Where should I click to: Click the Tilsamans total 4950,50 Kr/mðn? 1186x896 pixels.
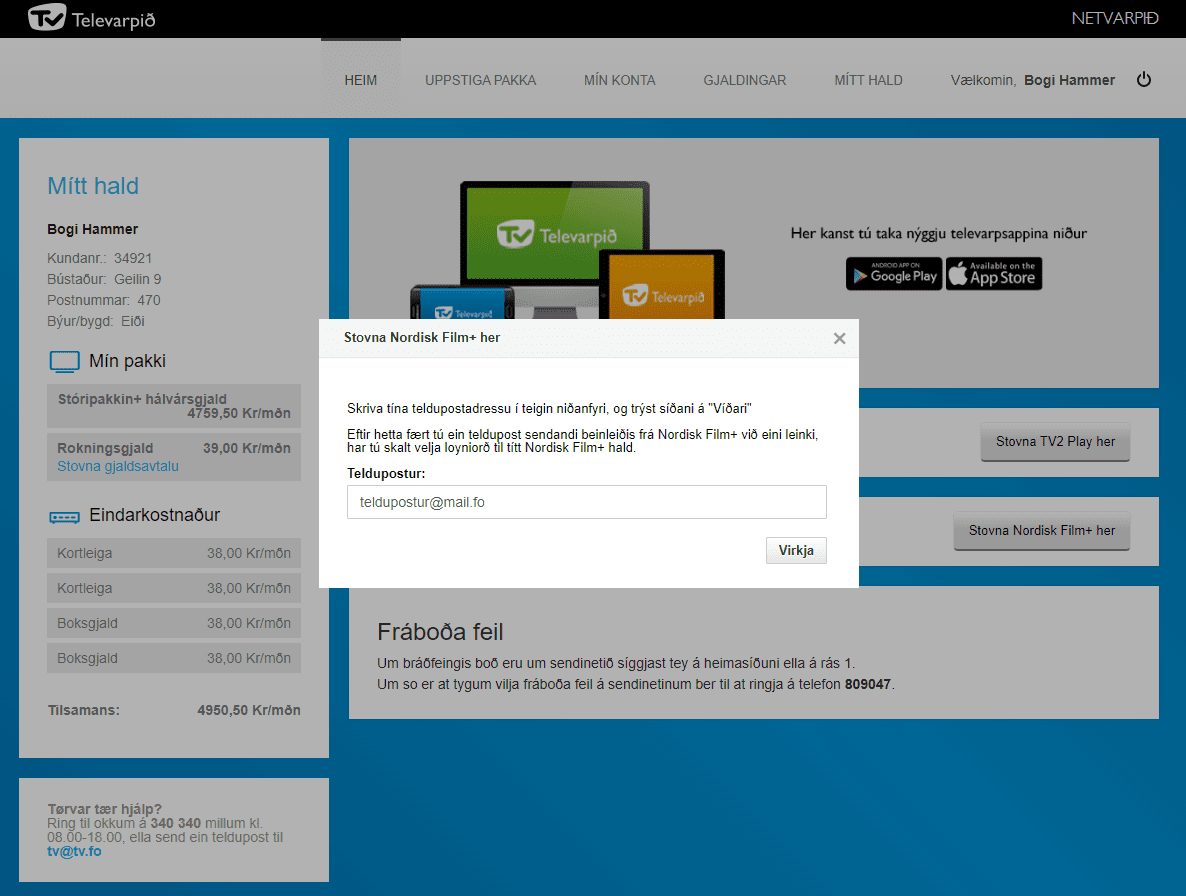click(x=249, y=711)
